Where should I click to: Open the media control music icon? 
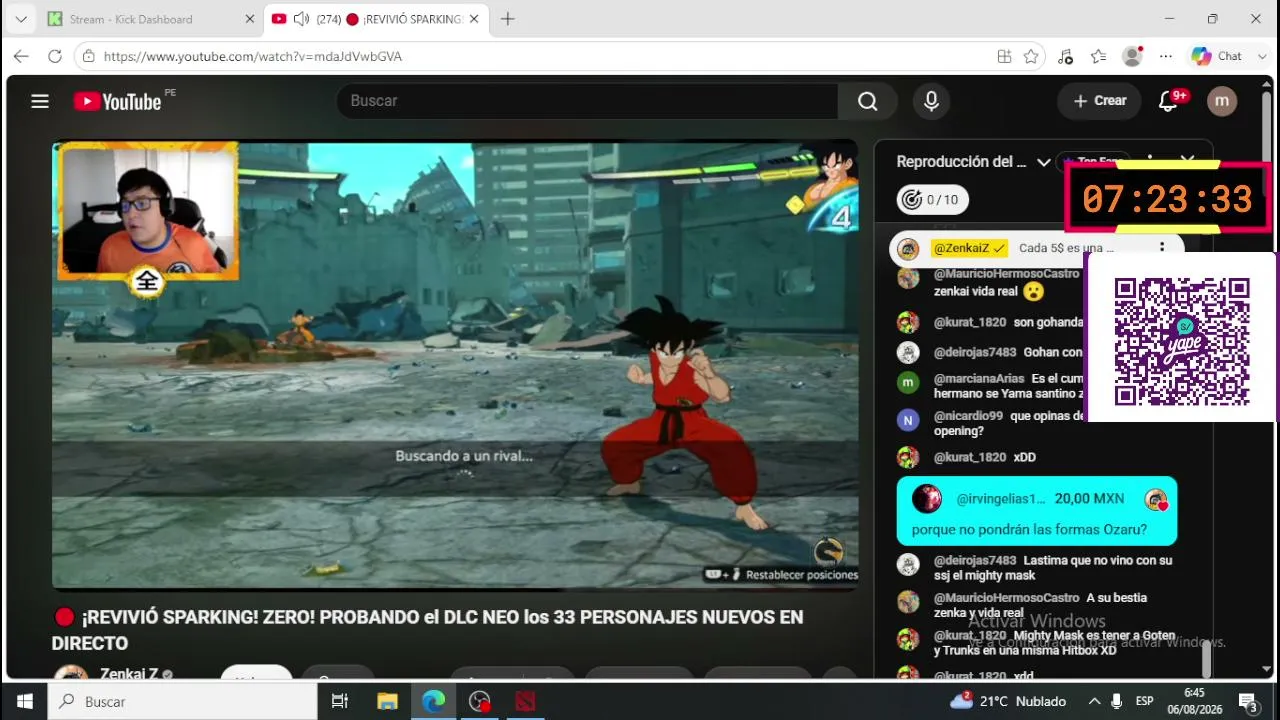coord(1065,57)
